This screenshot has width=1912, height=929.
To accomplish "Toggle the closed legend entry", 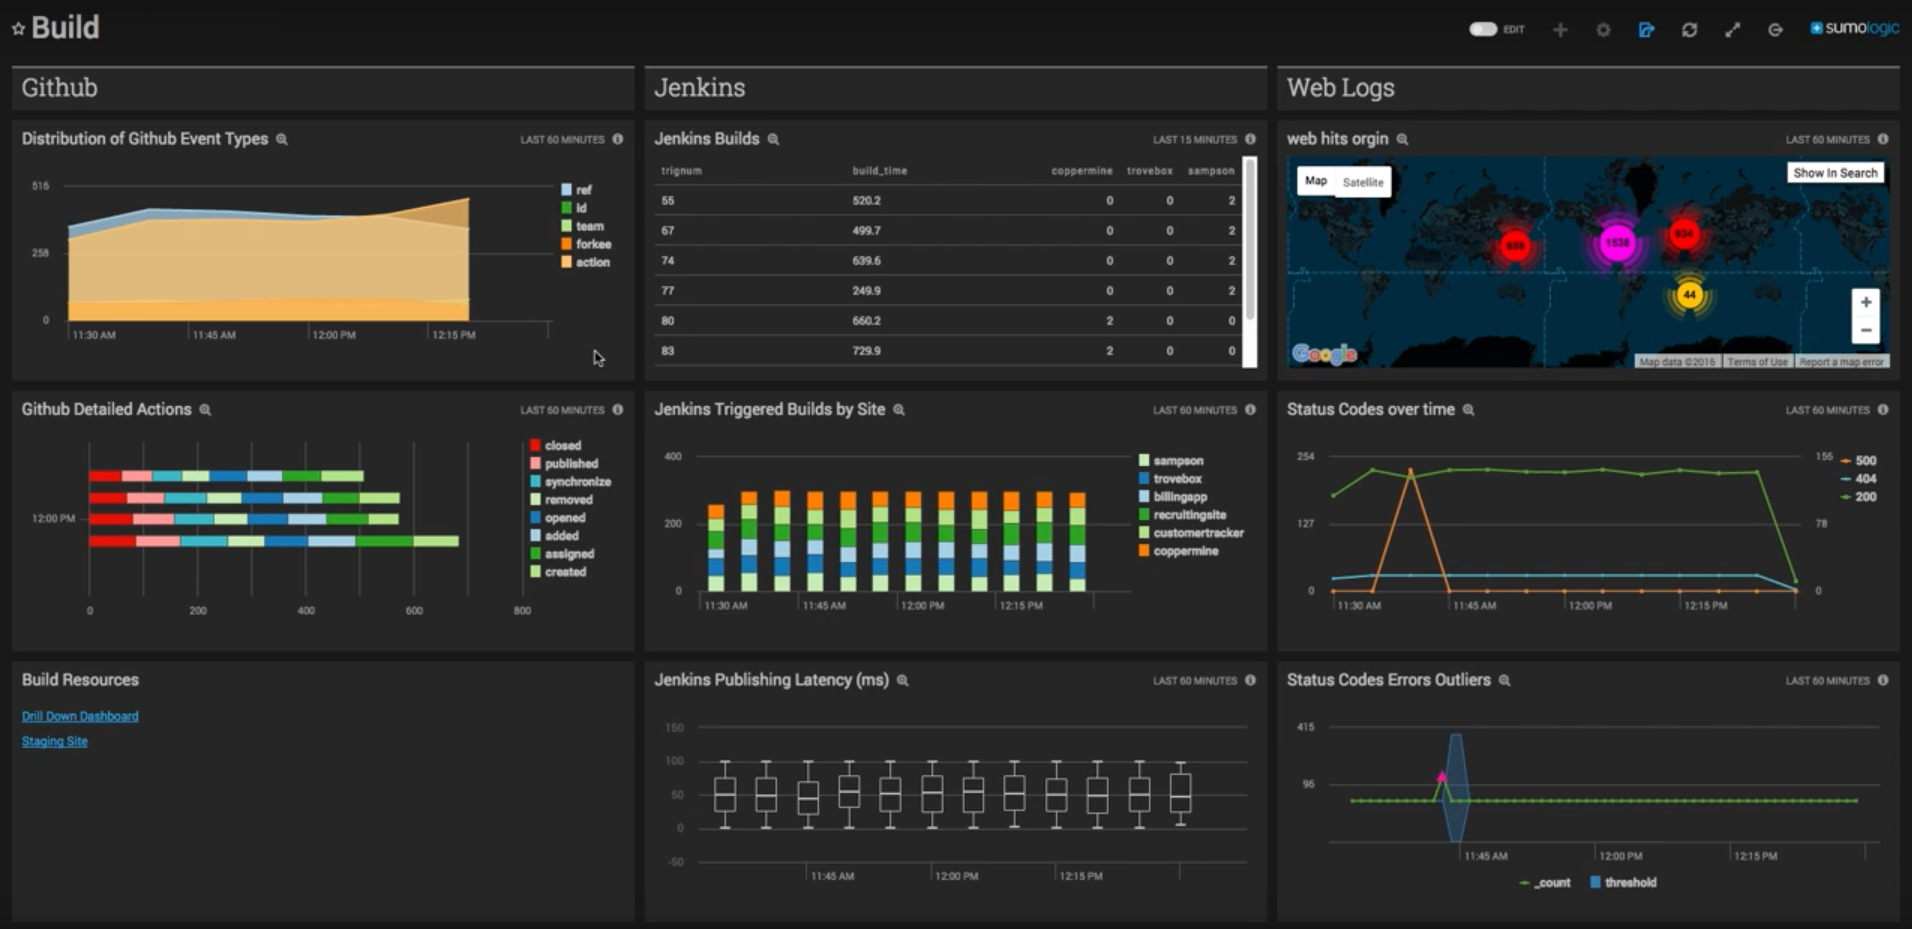I will pyautogui.click(x=555, y=446).
